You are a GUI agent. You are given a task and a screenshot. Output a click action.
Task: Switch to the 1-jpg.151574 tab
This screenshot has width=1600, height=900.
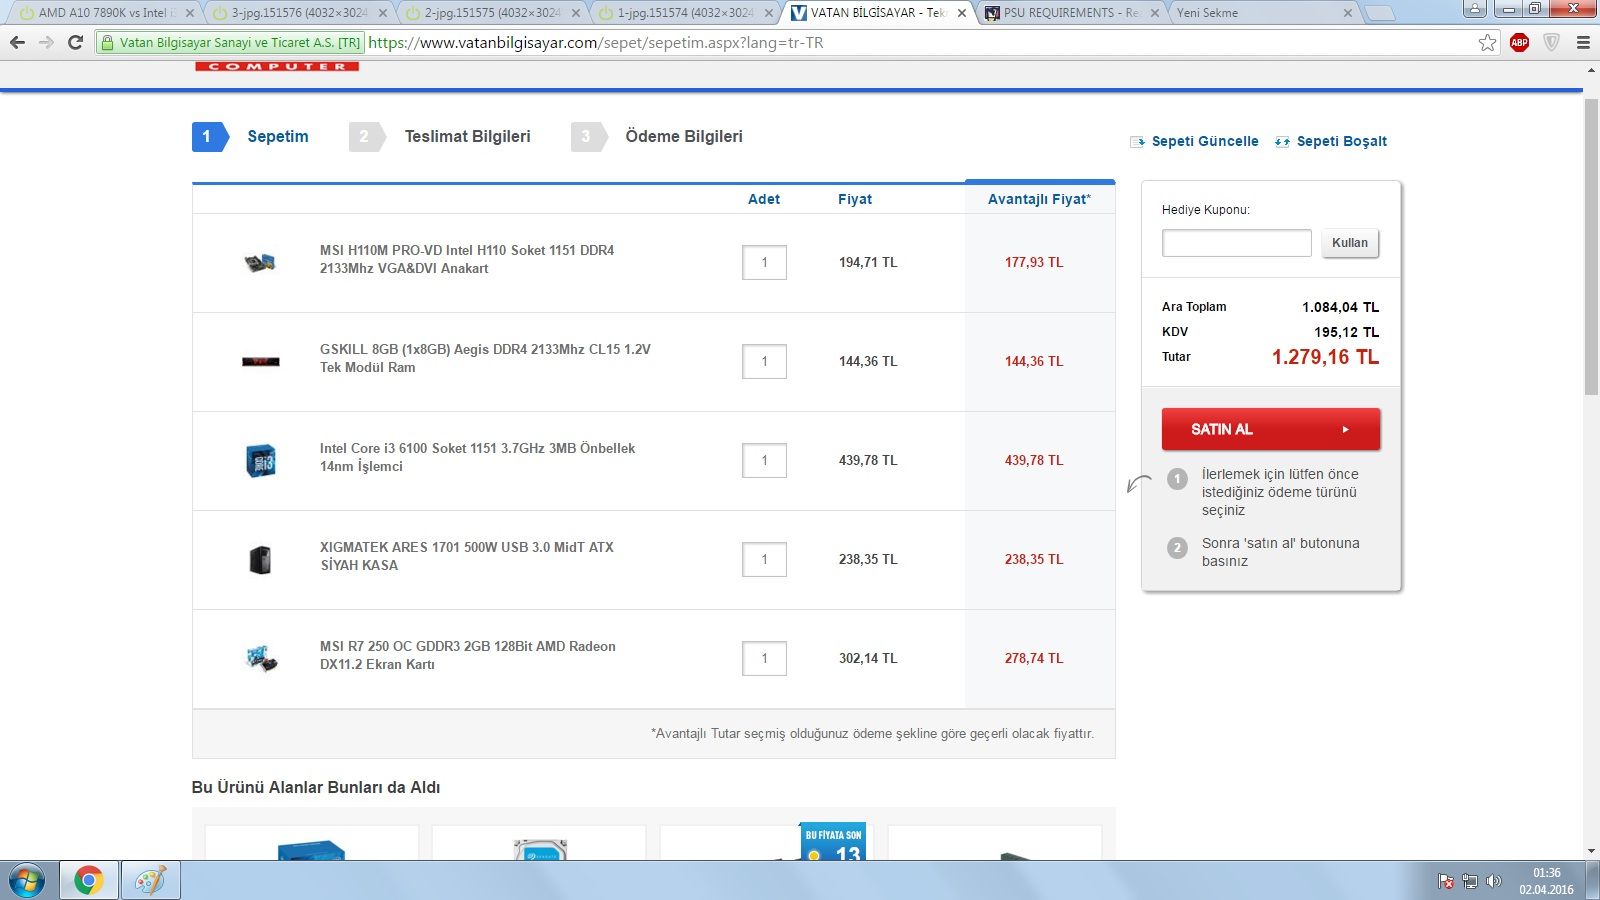coord(684,13)
